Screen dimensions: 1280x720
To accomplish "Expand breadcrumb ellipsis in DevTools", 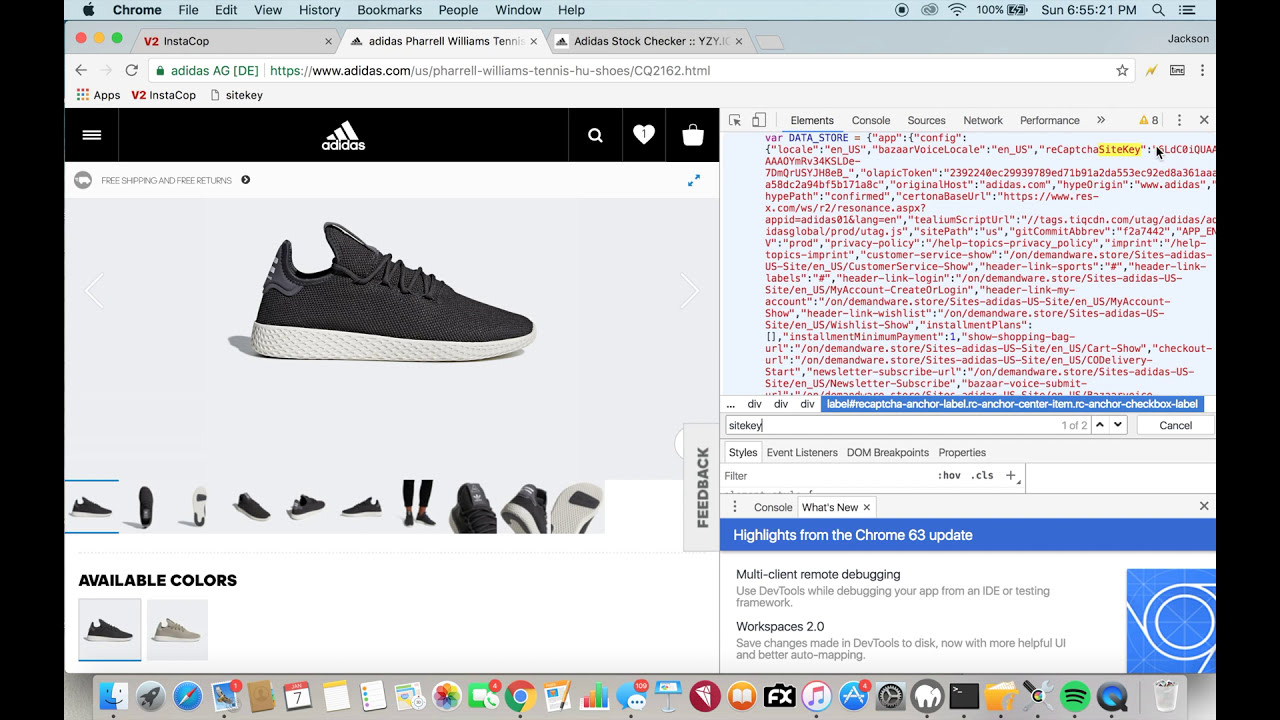I will tap(731, 404).
